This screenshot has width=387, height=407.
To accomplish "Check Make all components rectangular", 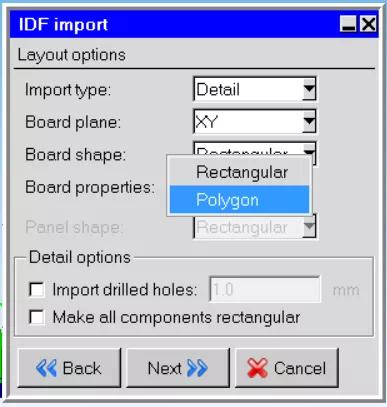I will tap(36, 317).
